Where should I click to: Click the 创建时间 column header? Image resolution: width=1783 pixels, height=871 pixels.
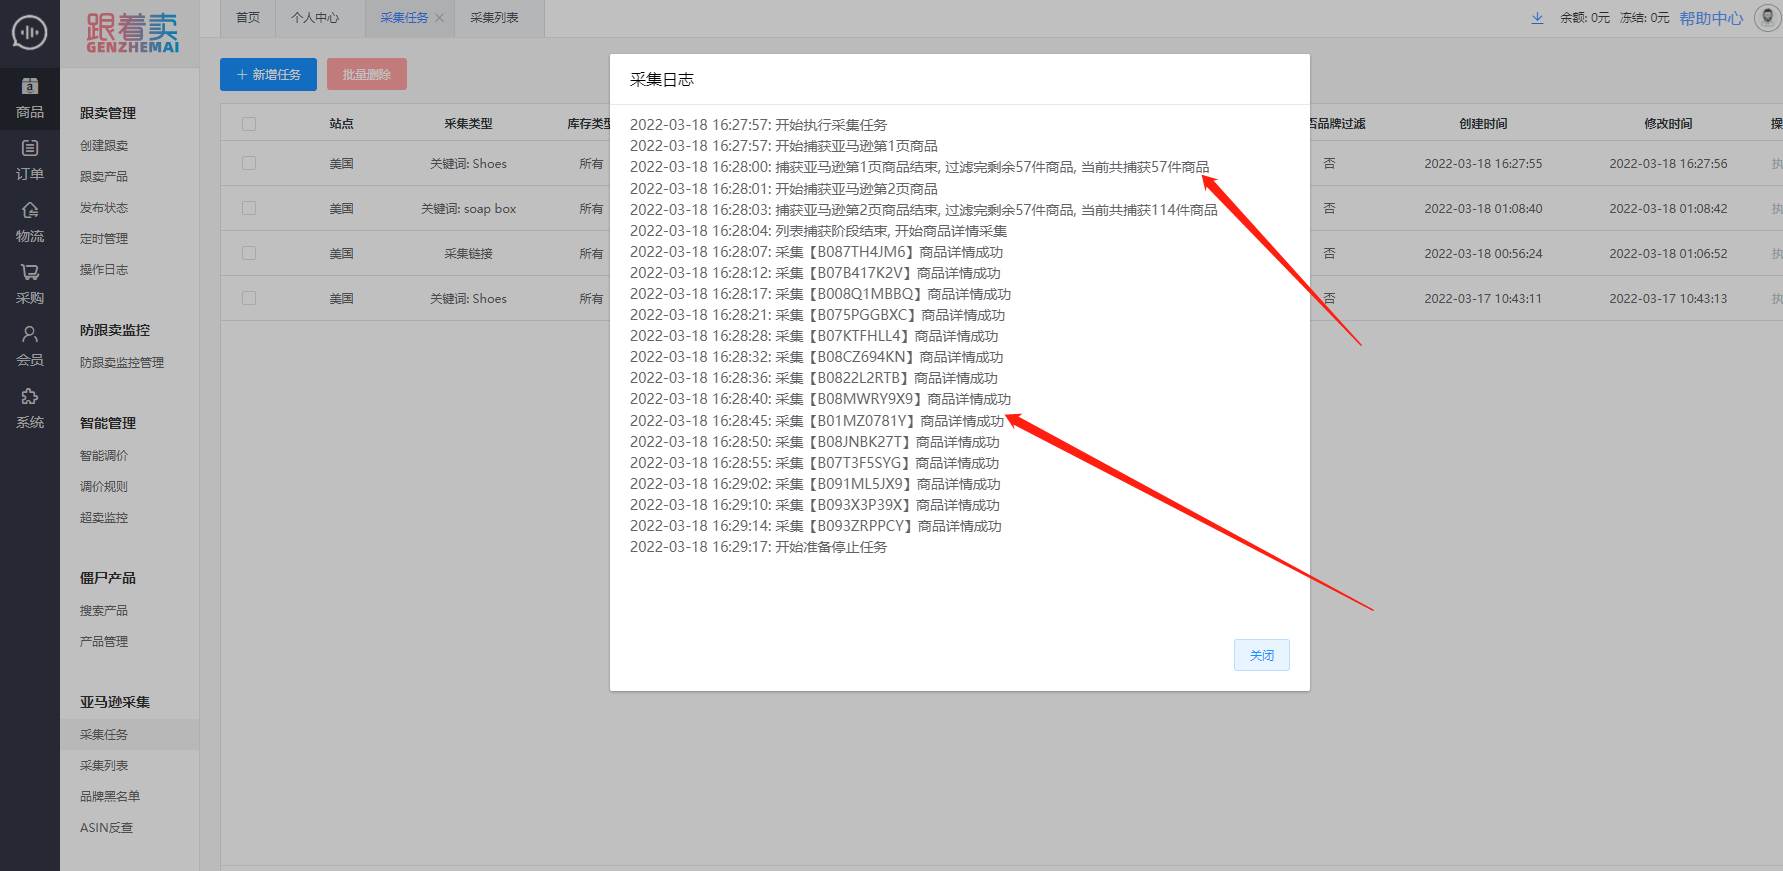coord(1483,124)
